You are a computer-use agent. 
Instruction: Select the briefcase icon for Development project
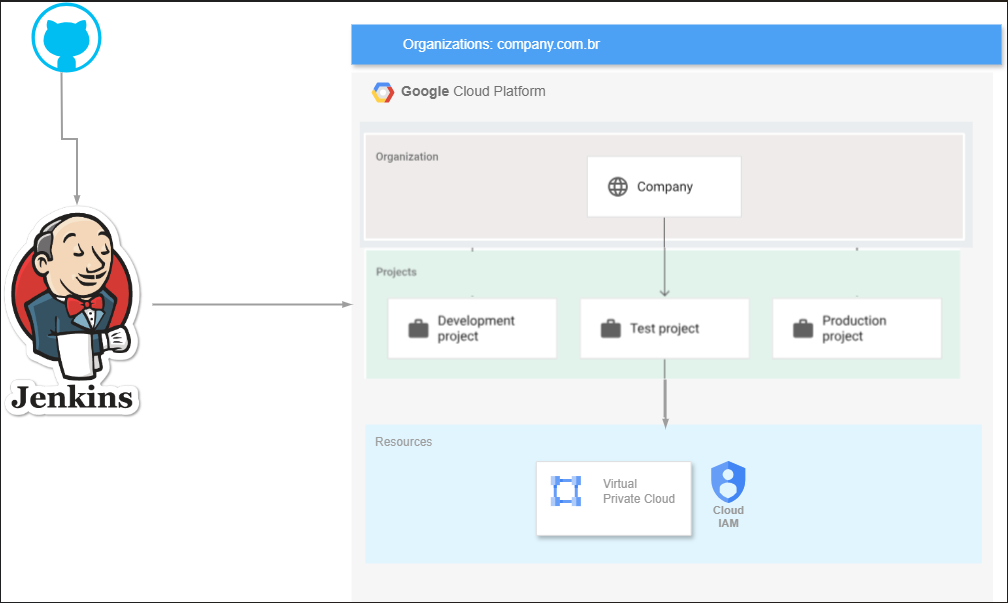point(418,328)
